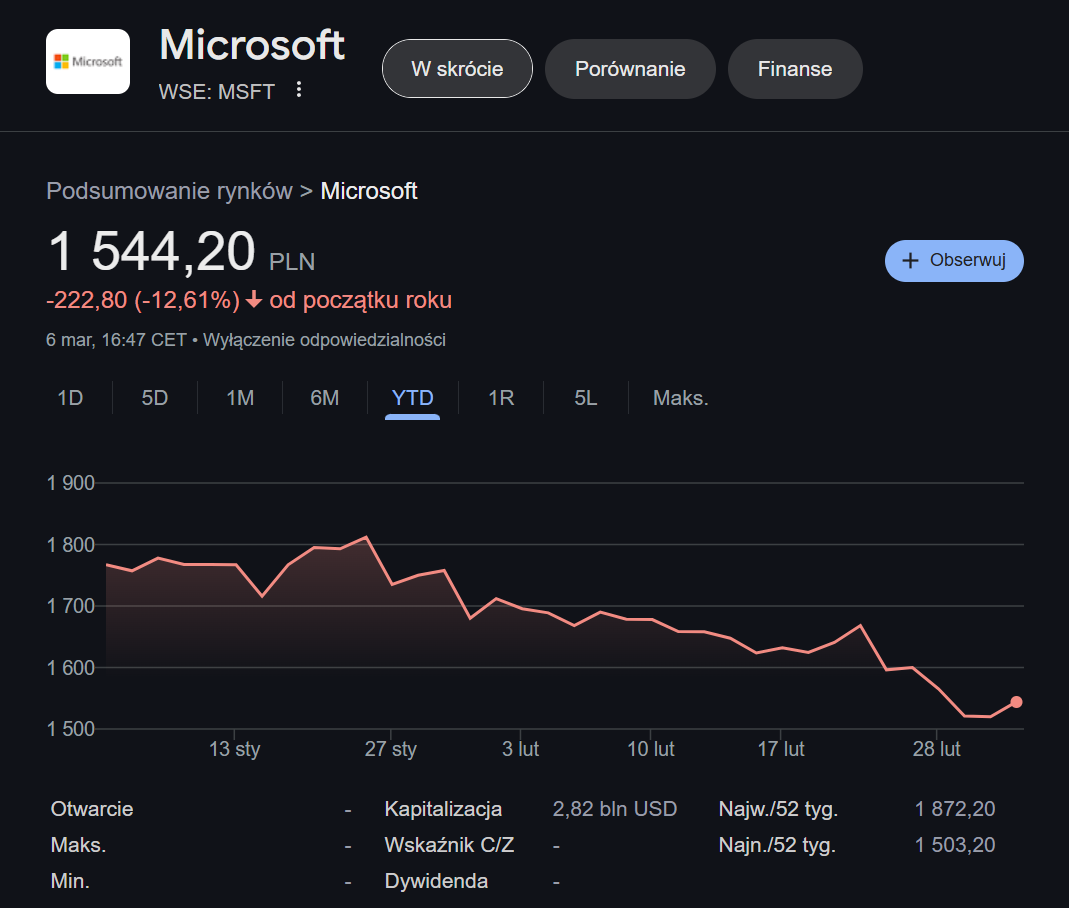The width and height of the screenshot is (1069, 908).
Task: Show the 1R one-year chart
Action: 501,398
